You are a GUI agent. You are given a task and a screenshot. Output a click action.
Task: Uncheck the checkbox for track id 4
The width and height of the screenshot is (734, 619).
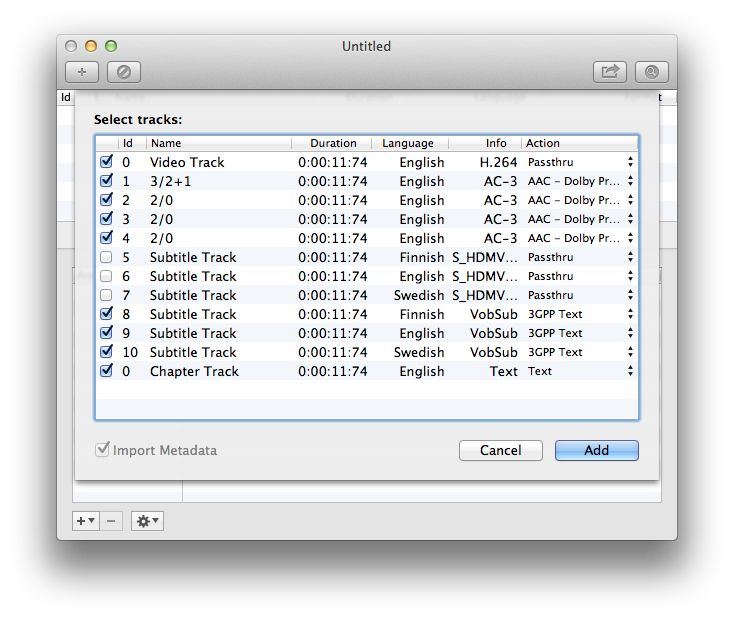point(106,238)
